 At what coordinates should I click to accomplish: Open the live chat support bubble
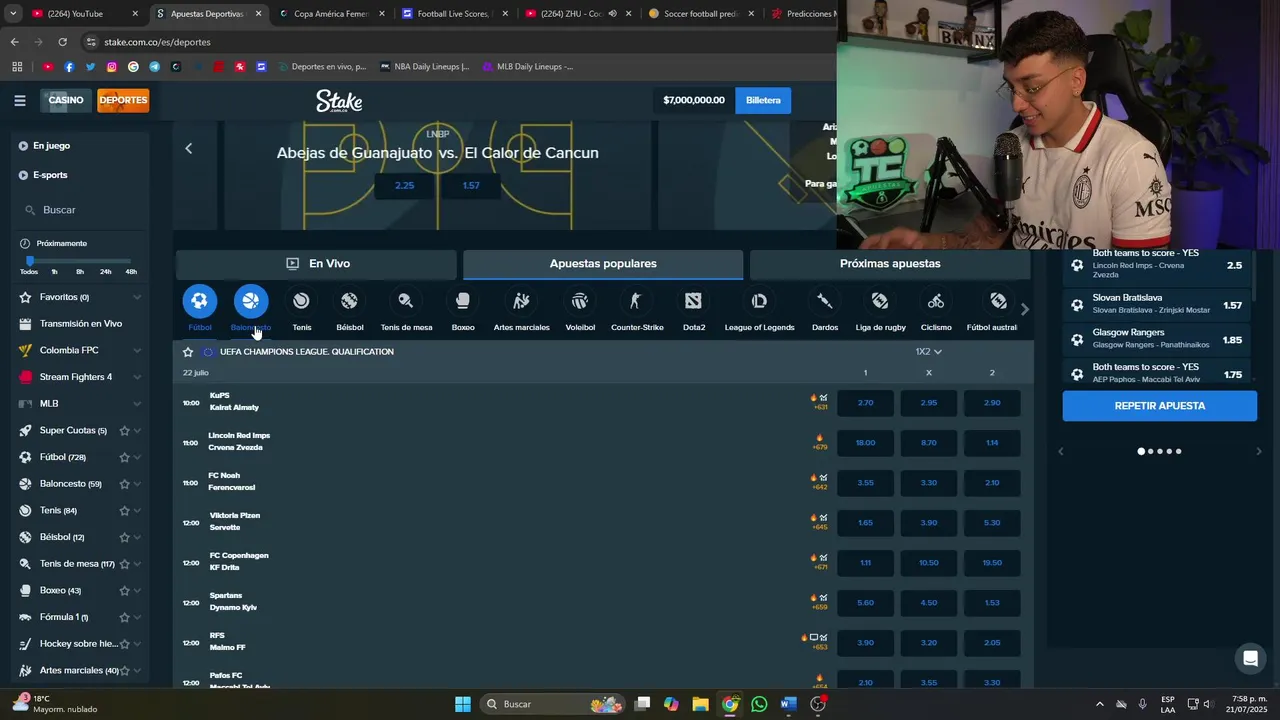pos(1250,658)
